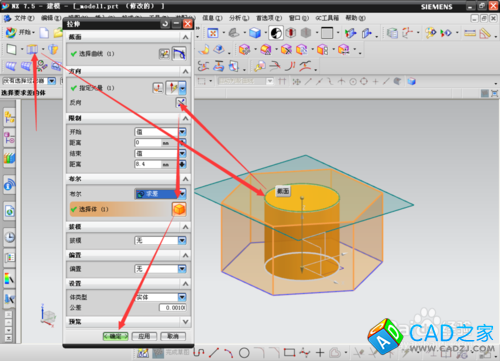
Task: Select the Extrude tool icon in toolbar
Action: pos(32,49)
